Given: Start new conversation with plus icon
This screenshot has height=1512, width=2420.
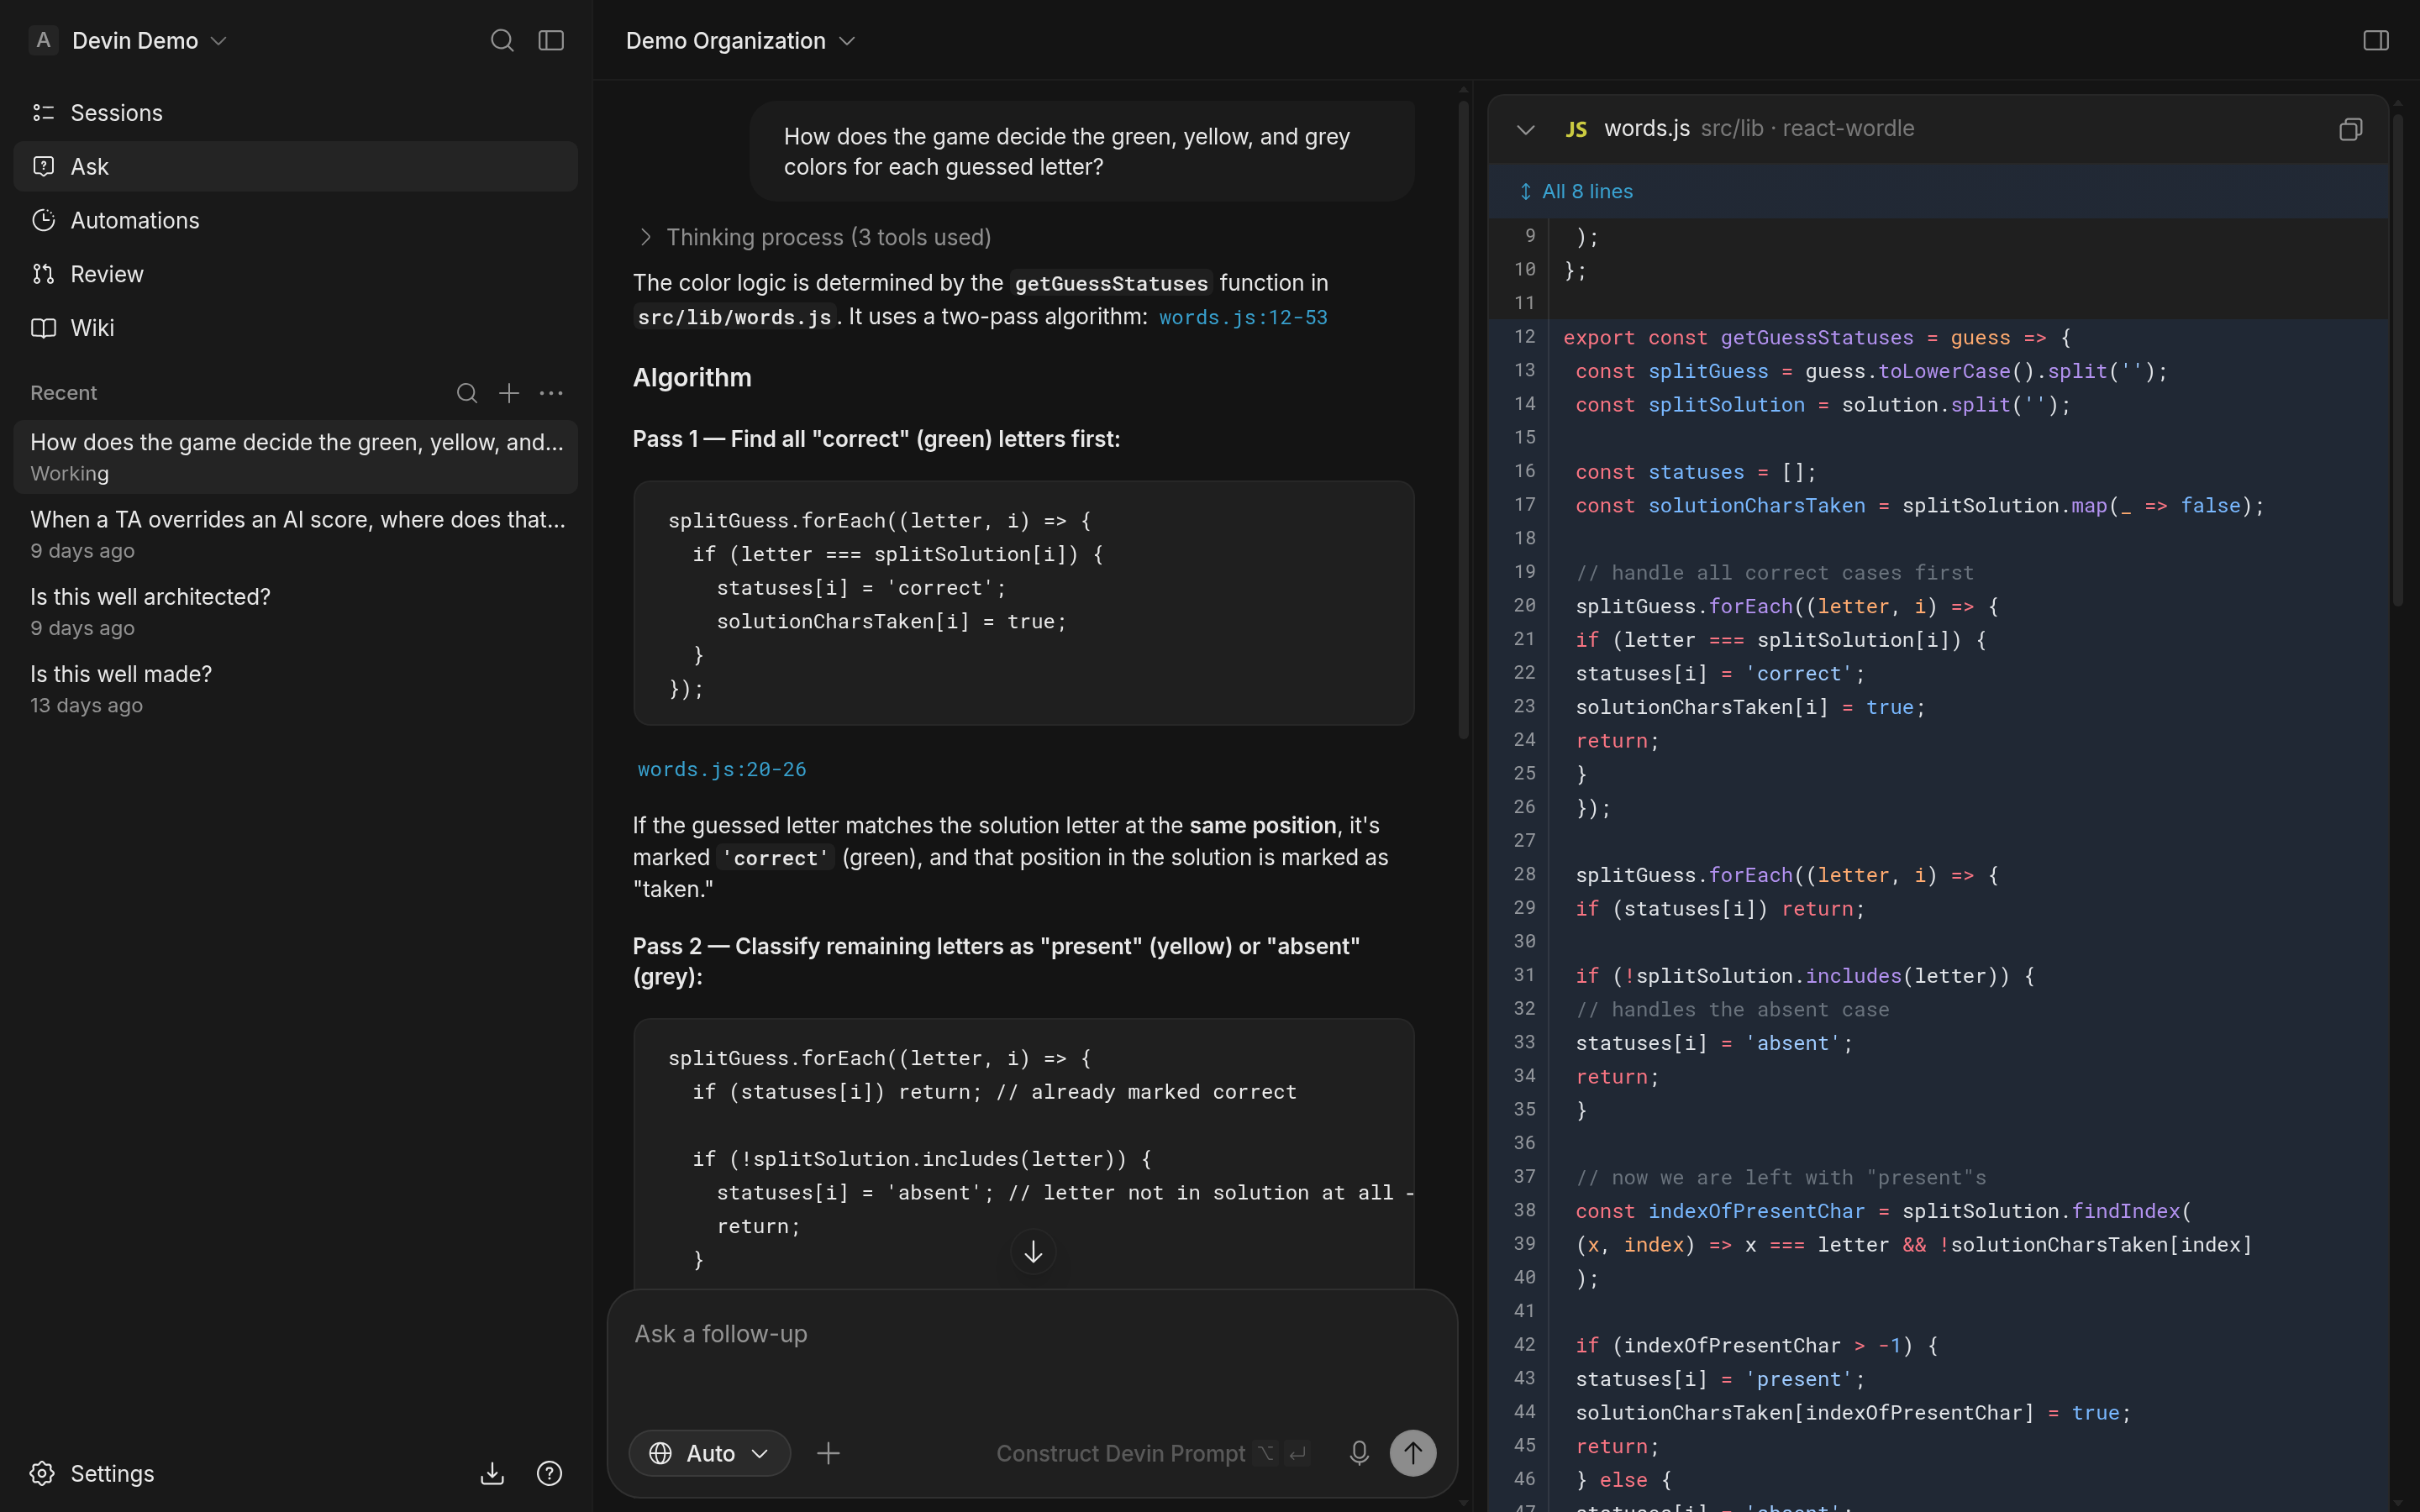Looking at the screenshot, I should coord(509,393).
